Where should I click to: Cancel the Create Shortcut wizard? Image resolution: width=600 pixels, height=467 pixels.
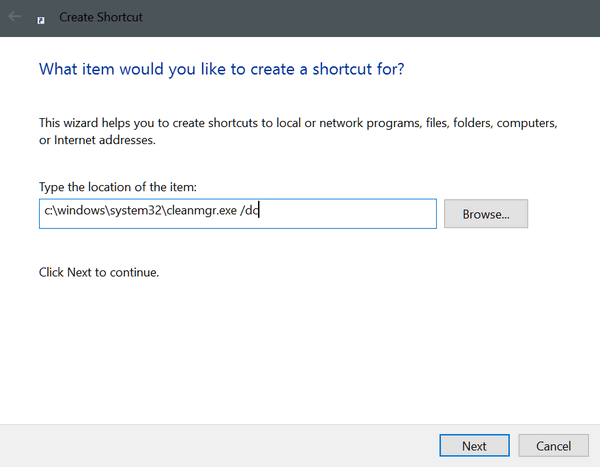(x=553, y=446)
